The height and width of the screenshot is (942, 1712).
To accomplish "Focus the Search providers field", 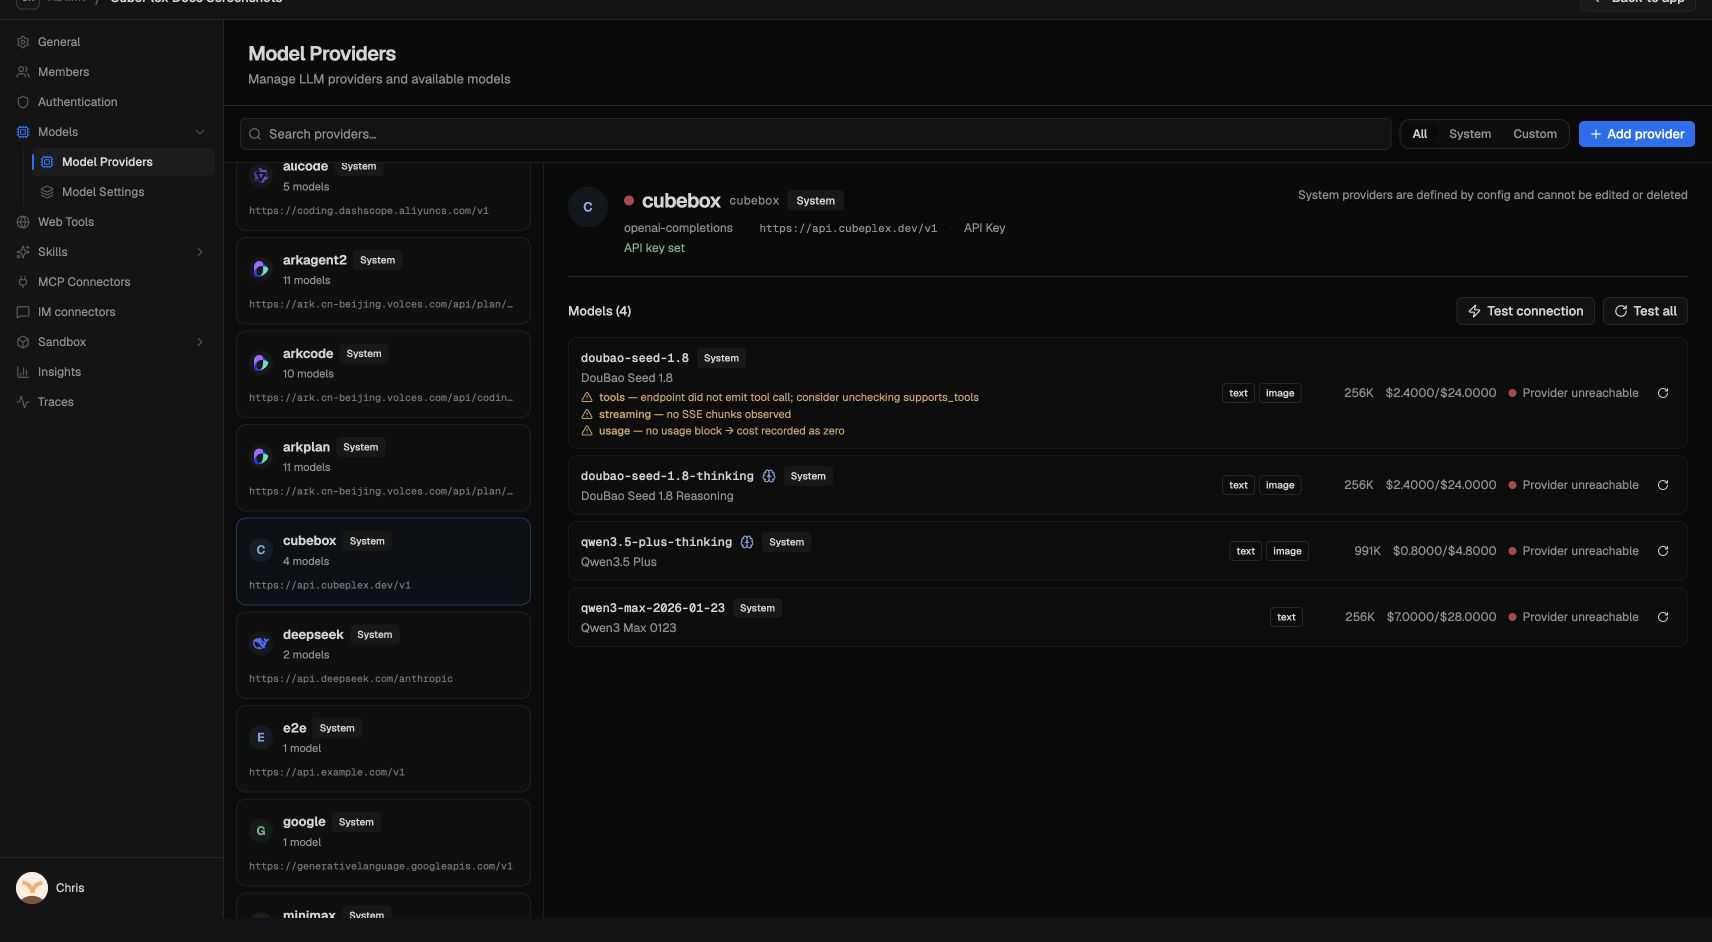I will tap(815, 134).
